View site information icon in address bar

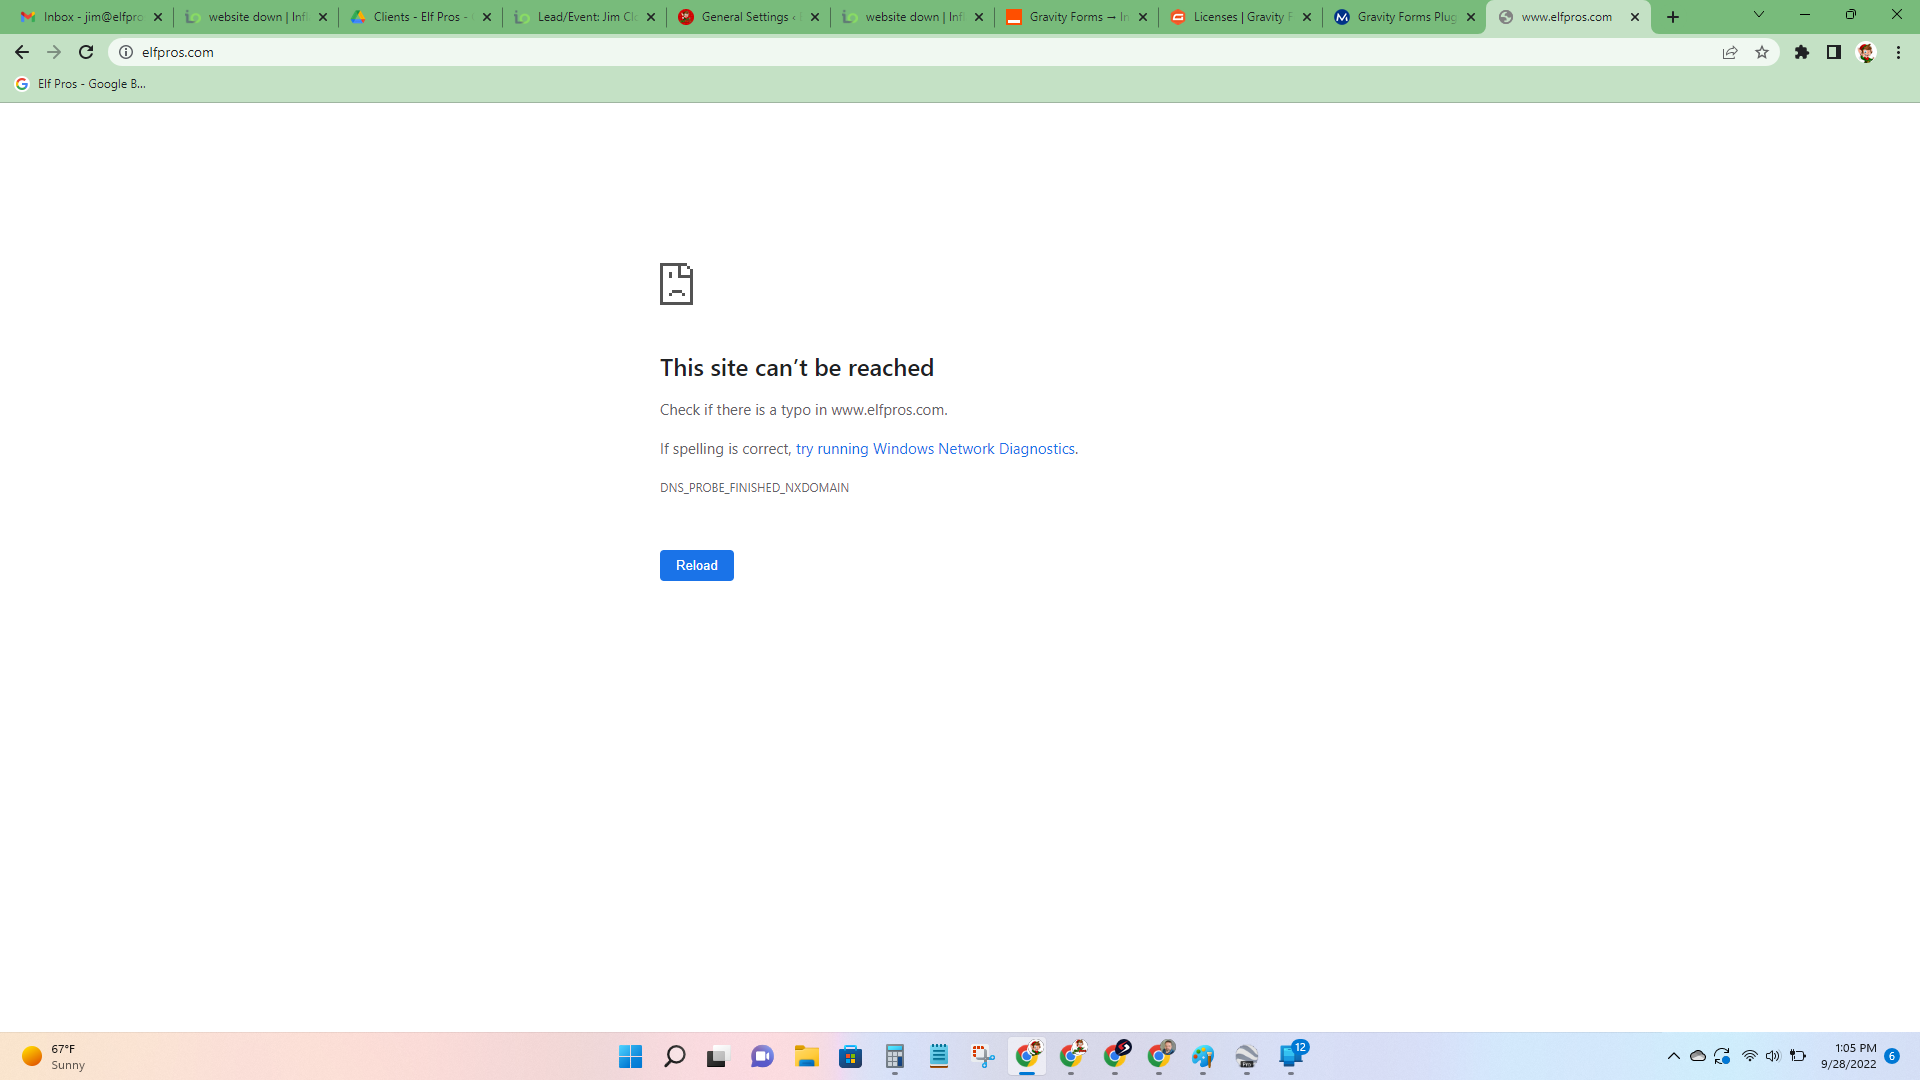pos(126,52)
